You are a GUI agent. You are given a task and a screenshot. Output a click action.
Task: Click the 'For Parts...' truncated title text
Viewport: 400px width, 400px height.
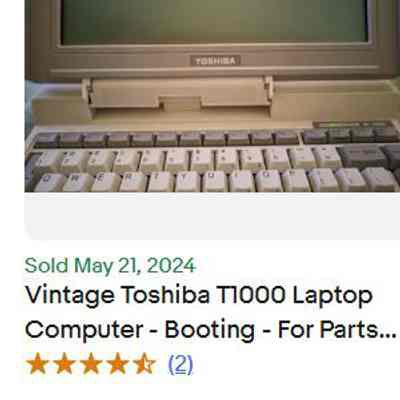(337, 330)
